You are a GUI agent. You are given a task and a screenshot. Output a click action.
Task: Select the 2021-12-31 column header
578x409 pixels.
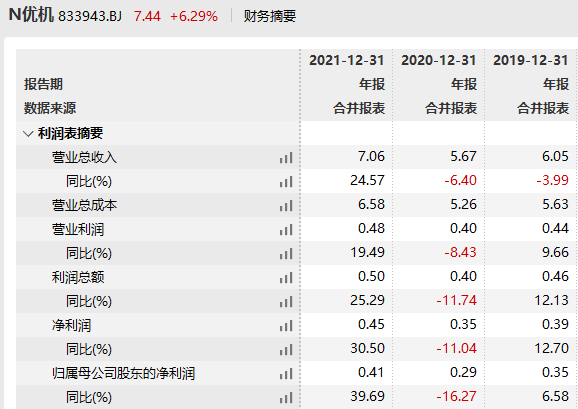click(347, 60)
